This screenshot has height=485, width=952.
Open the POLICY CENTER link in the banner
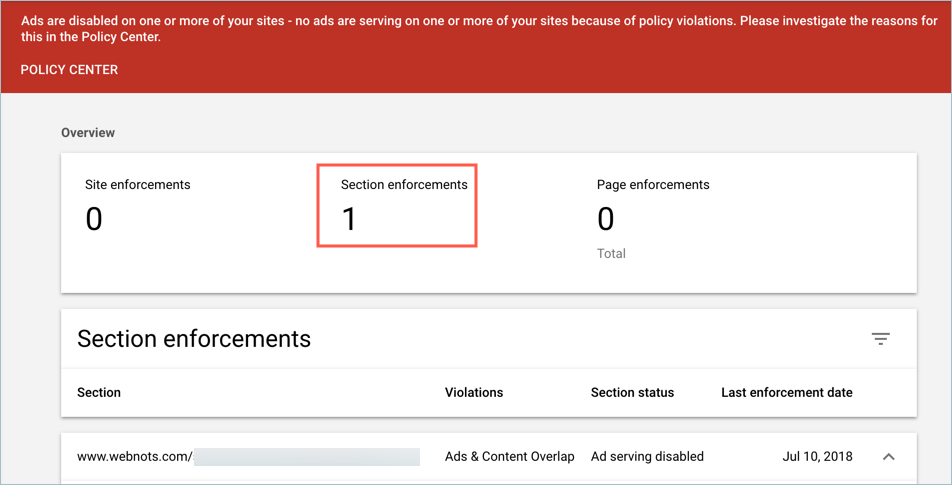tap(69, 70)
